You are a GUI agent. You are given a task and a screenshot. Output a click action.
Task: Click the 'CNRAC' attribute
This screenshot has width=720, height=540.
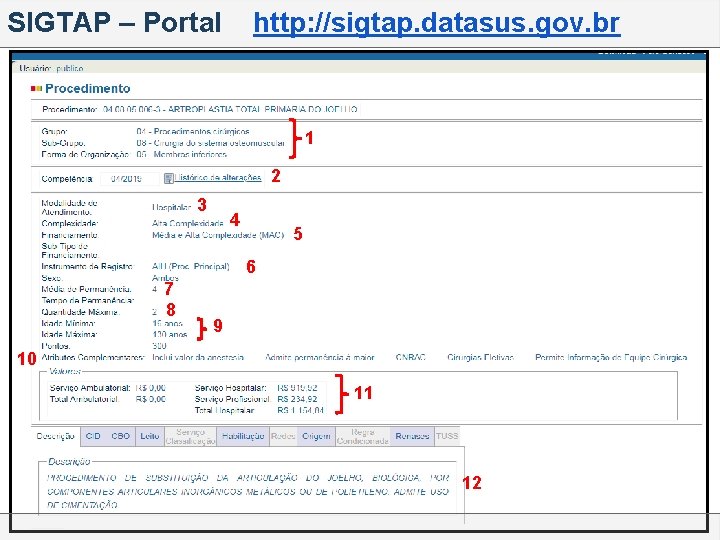[x=411, y=357]
